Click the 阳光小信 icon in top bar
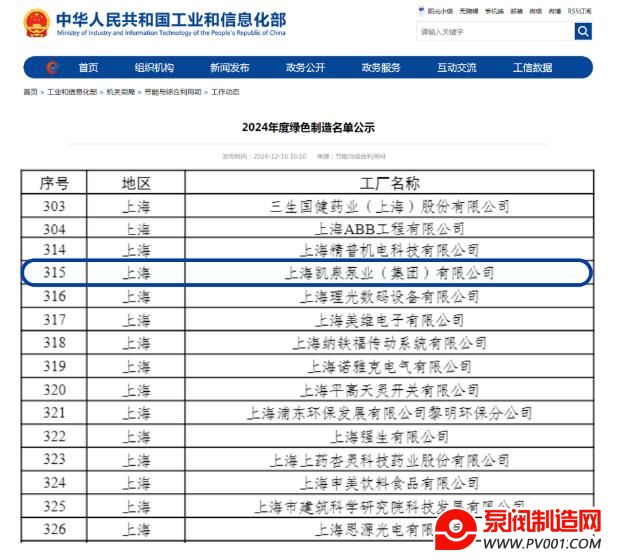This screenshot has height=560, width=618. click(x=421, y=11)
